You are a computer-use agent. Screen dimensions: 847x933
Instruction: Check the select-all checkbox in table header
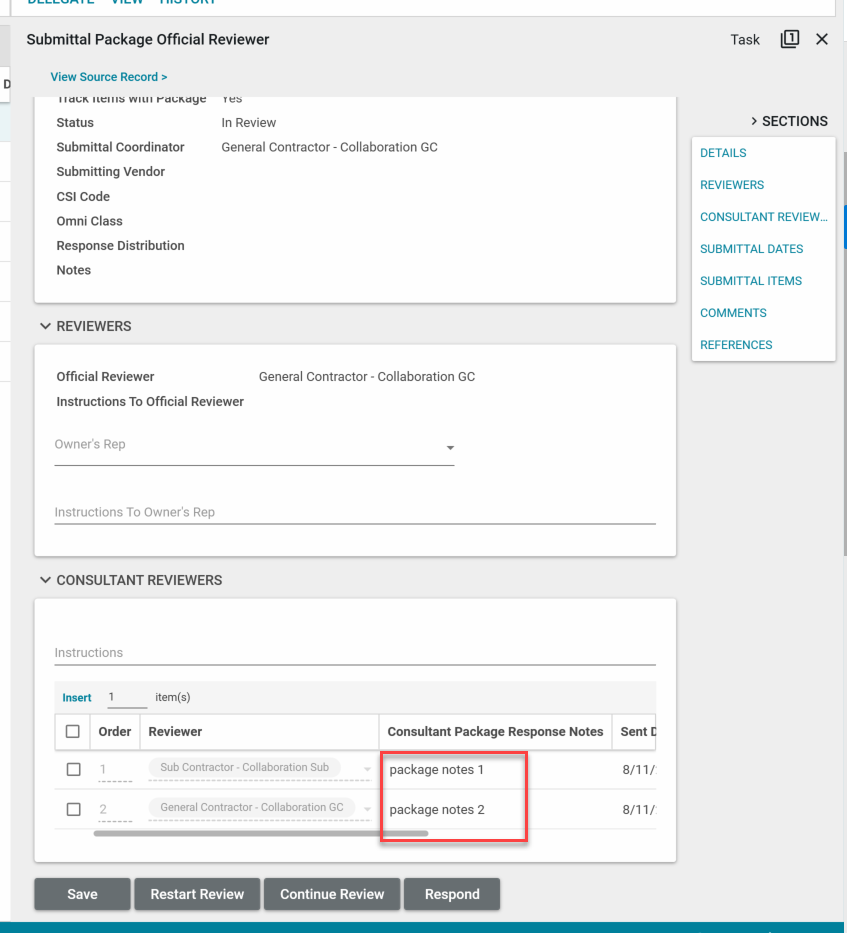tap(73, 732)
